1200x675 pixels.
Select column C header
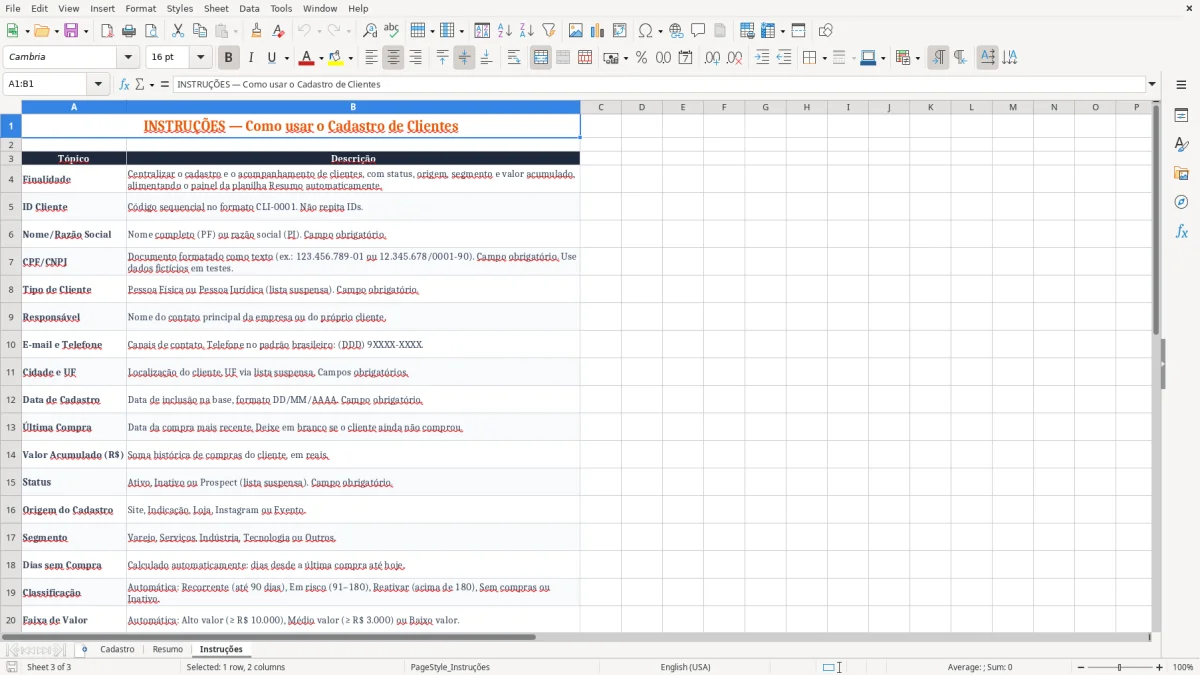pos(600,107)
